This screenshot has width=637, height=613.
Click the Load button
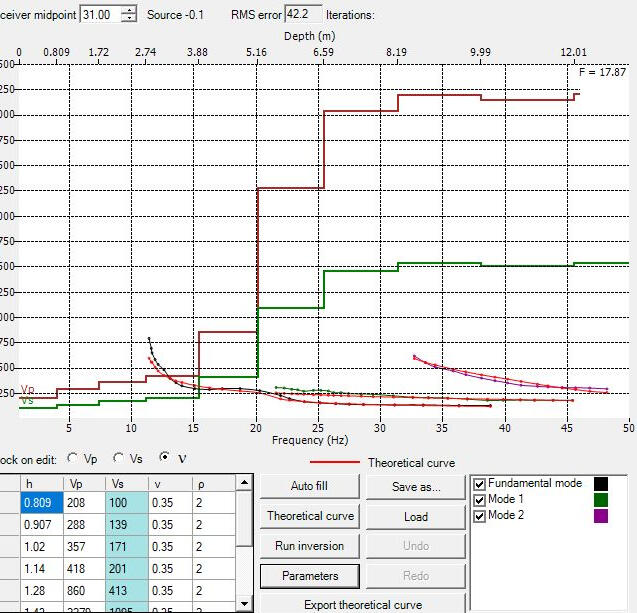coord(415,517)
